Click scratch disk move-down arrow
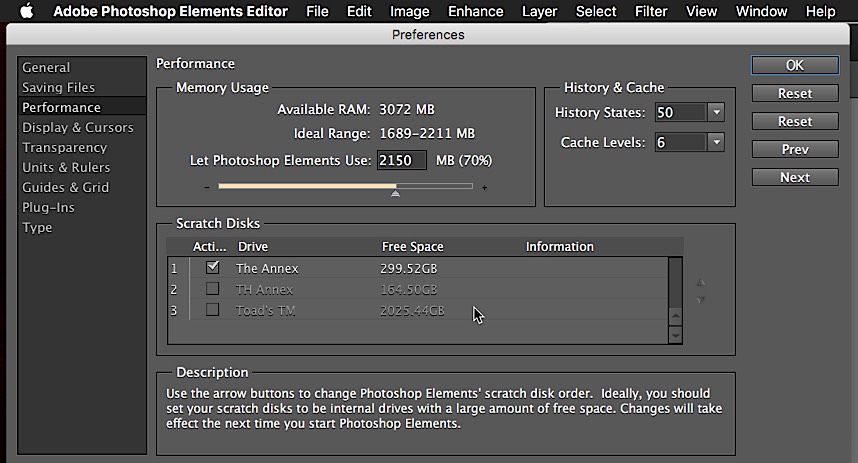This screenshot has height=463, width=858. 701,299
